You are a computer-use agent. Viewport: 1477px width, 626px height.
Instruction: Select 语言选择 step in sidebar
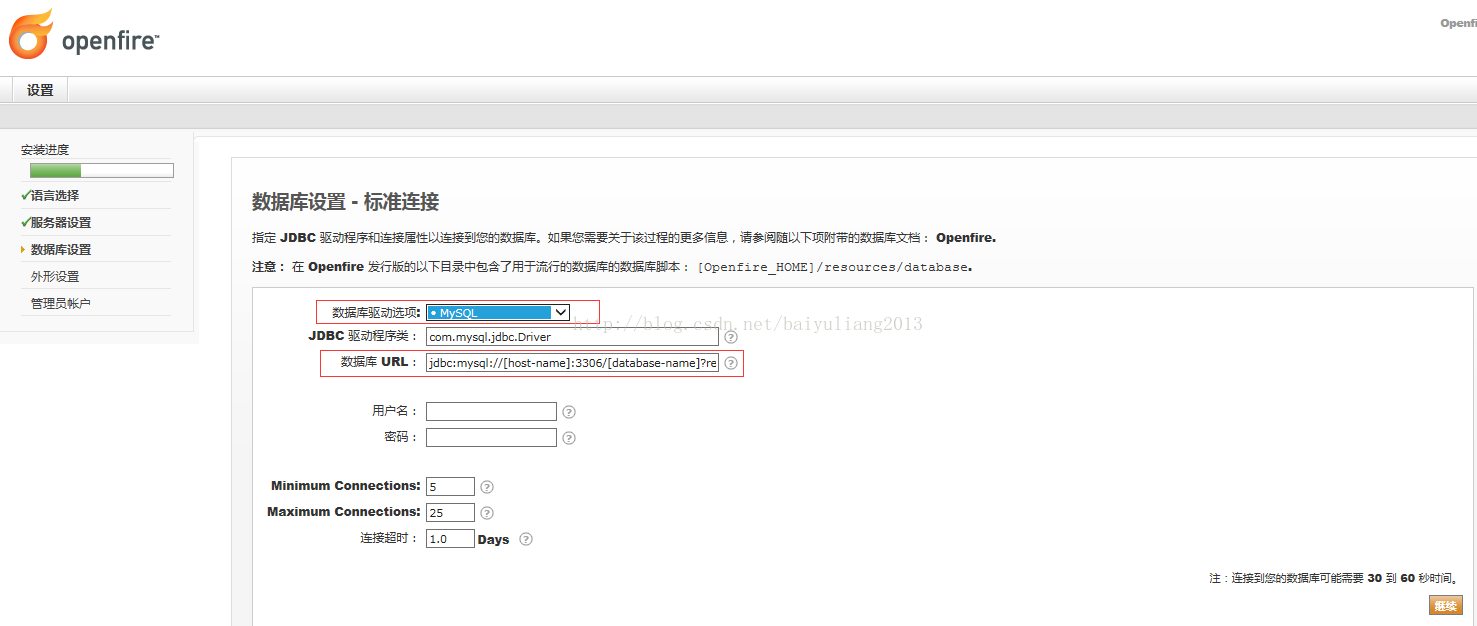55,196
